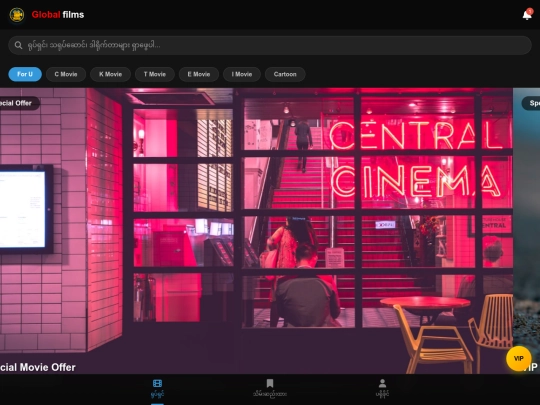Focus the movie search field
This screenshot has width=540, height=405.
270,45
